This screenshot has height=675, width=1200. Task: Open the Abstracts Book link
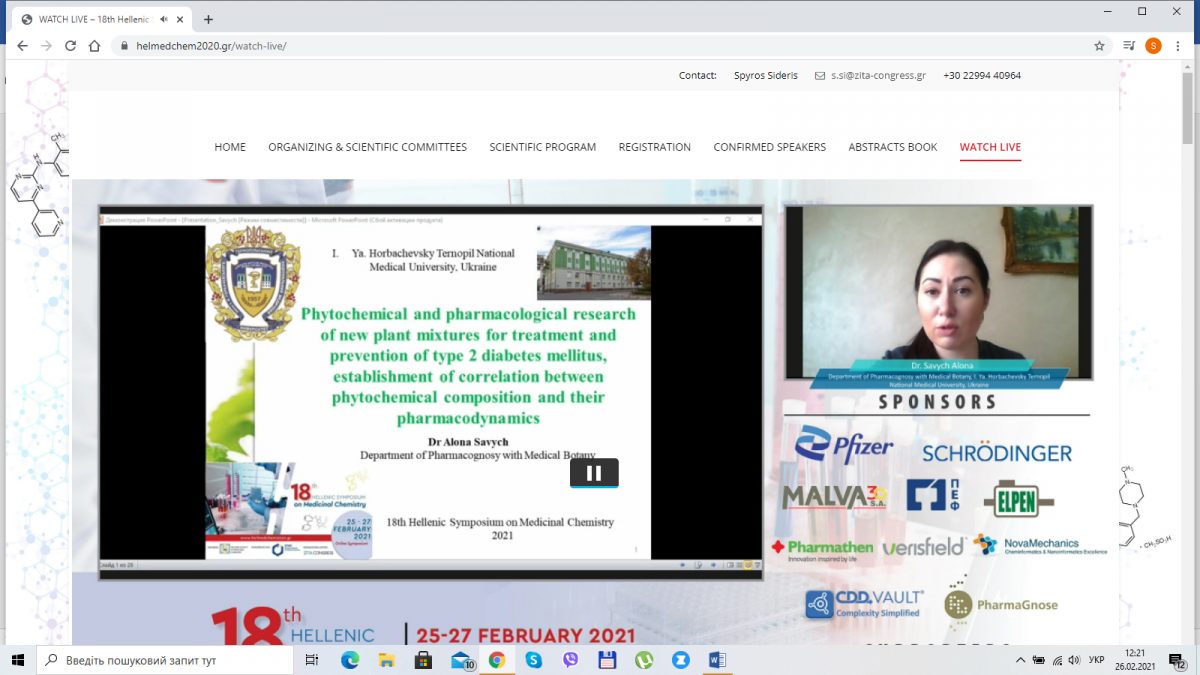pos(892,147)
